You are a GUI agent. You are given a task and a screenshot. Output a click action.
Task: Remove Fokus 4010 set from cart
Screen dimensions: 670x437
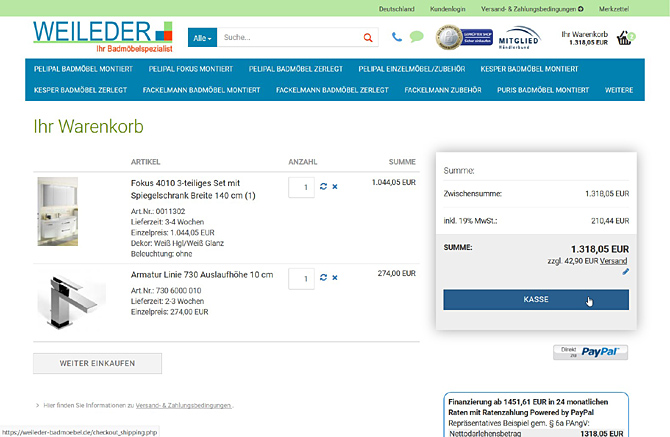(335, 187)
